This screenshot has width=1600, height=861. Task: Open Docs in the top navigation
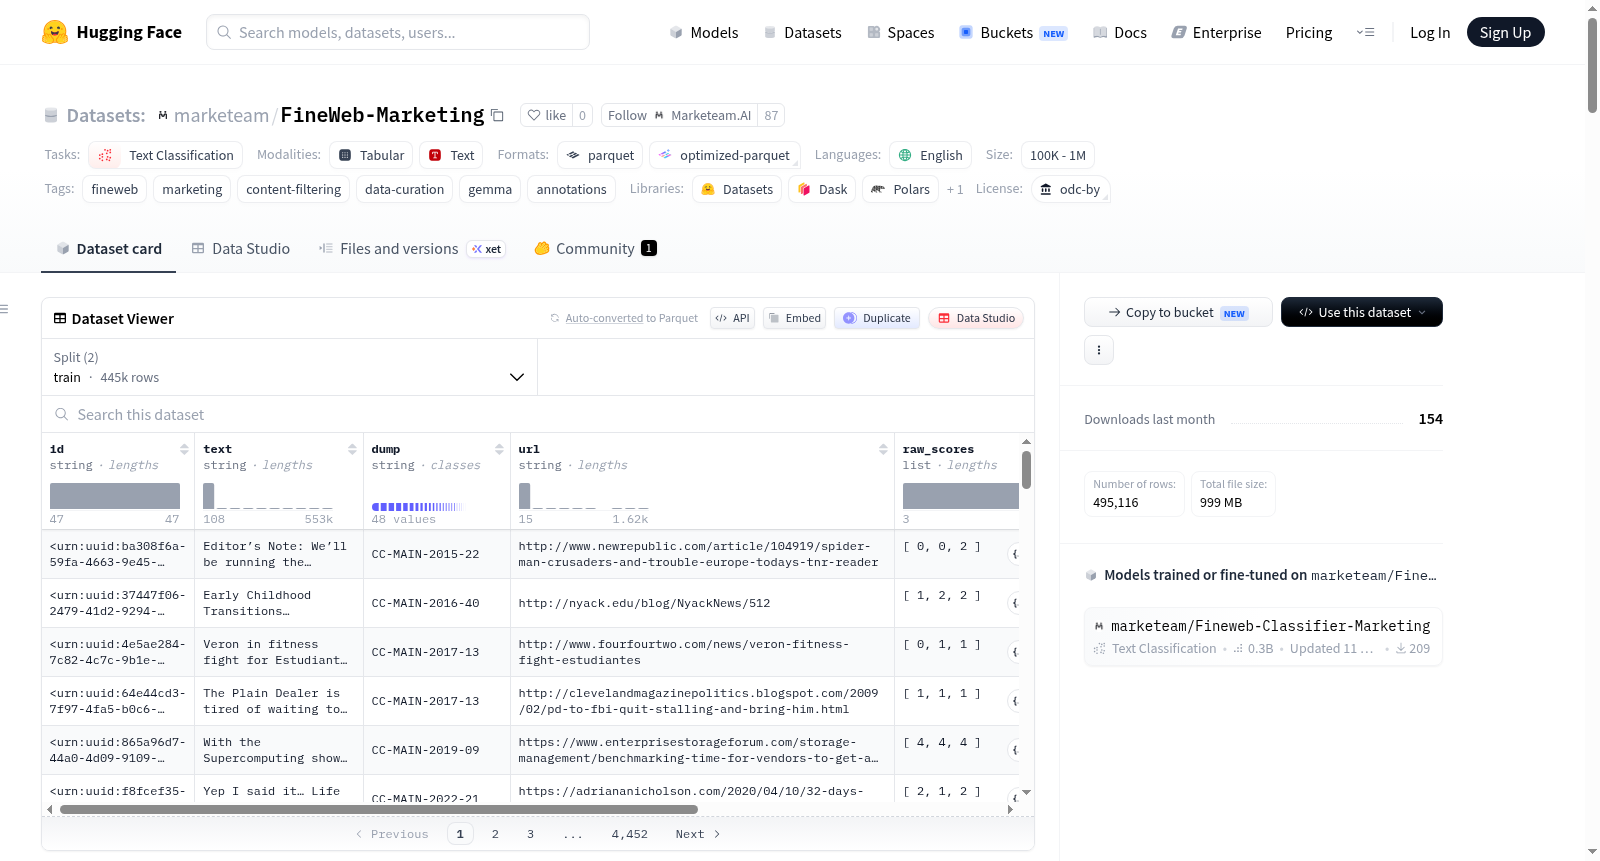[x=1119, y=32]
